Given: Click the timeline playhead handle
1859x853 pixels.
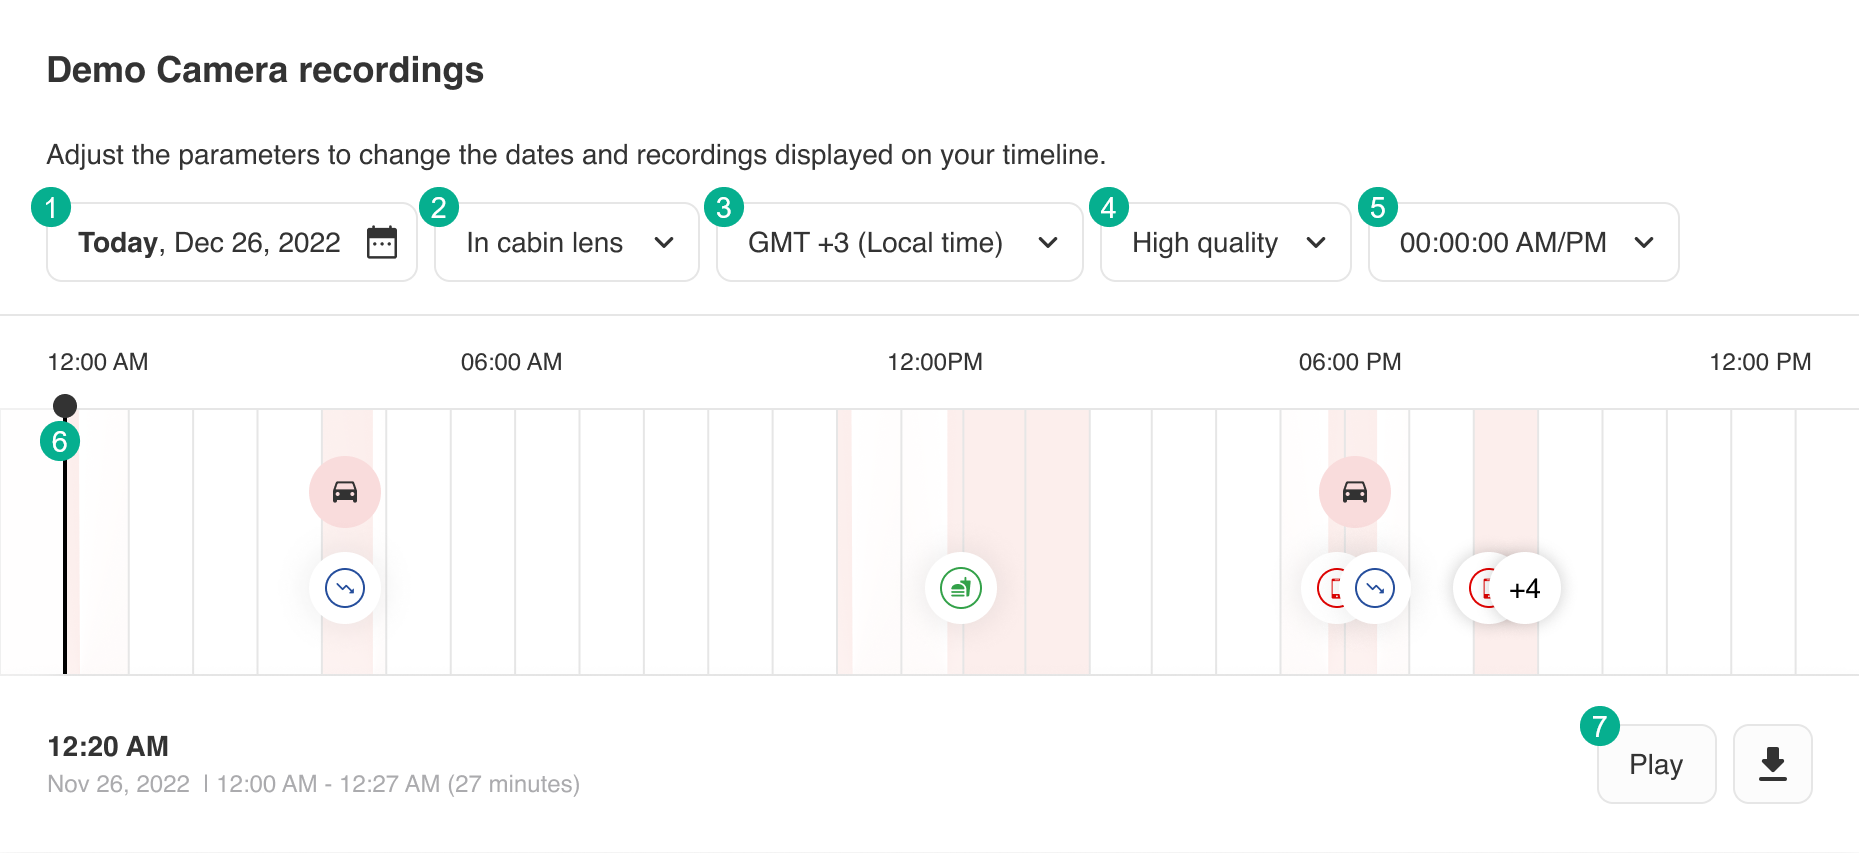Looking at the screenshot, I should (x=65, y=405).
